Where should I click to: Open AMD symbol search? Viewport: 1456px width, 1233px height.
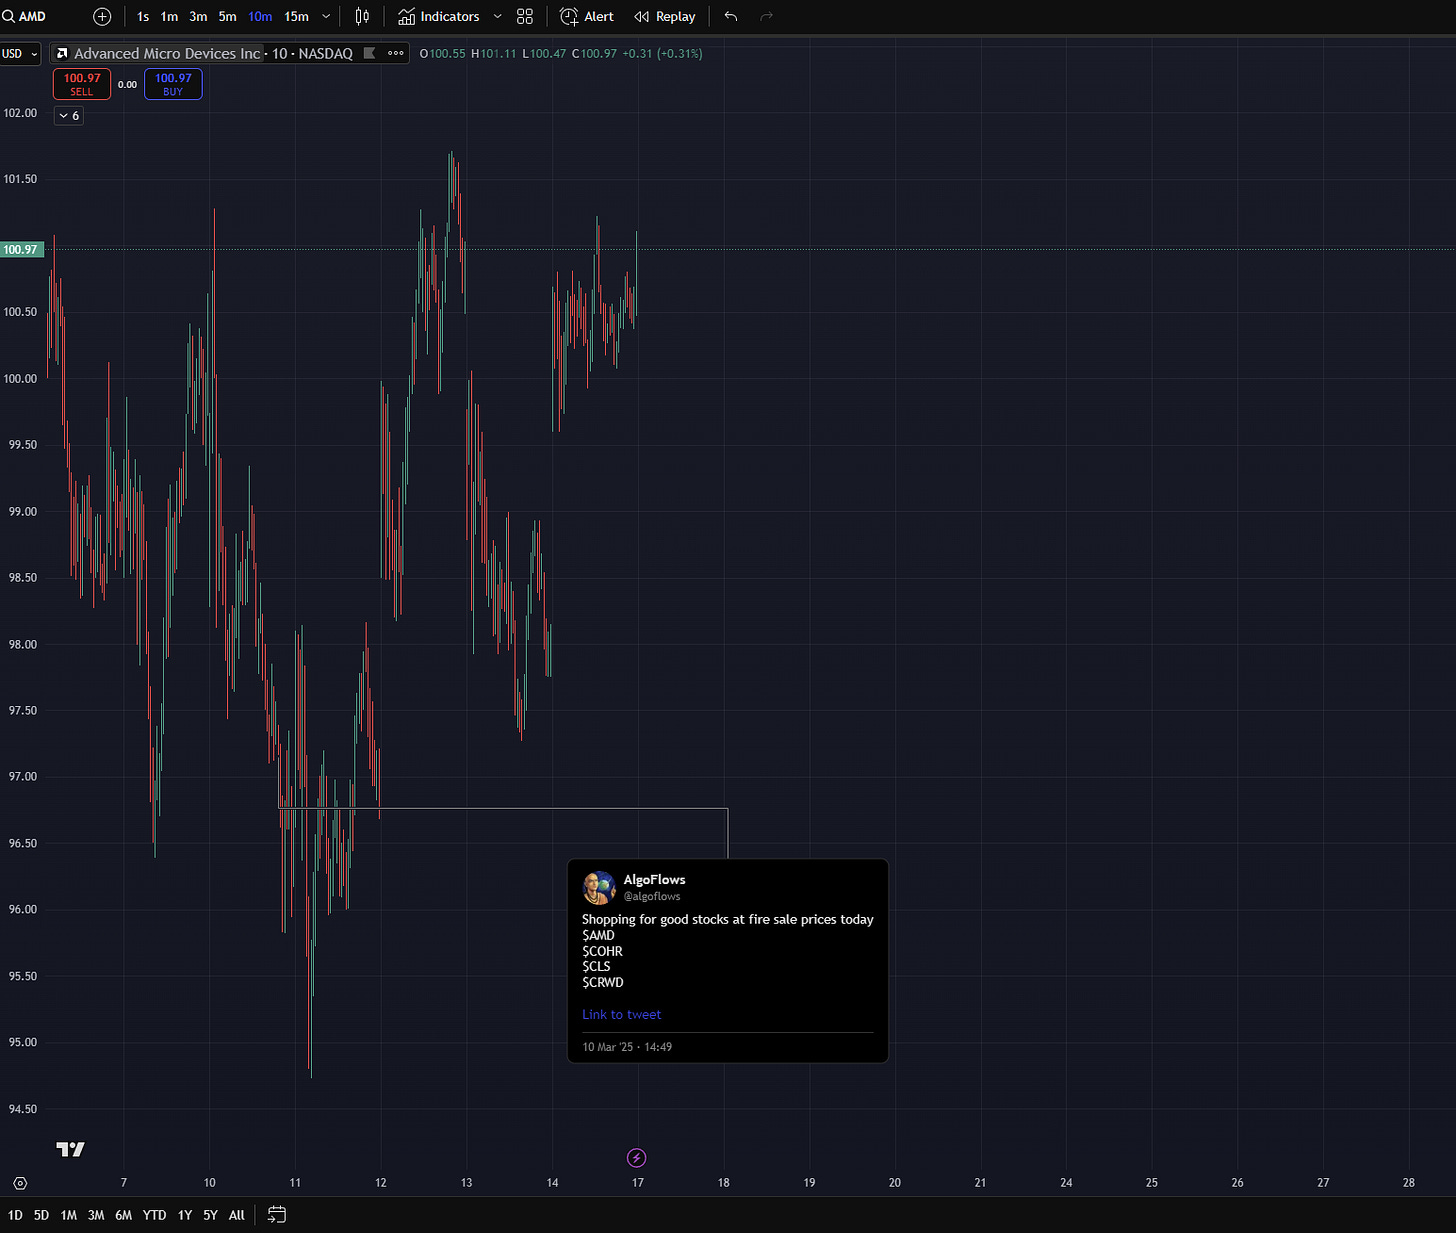pyautogui.click(x=25, y=16)
